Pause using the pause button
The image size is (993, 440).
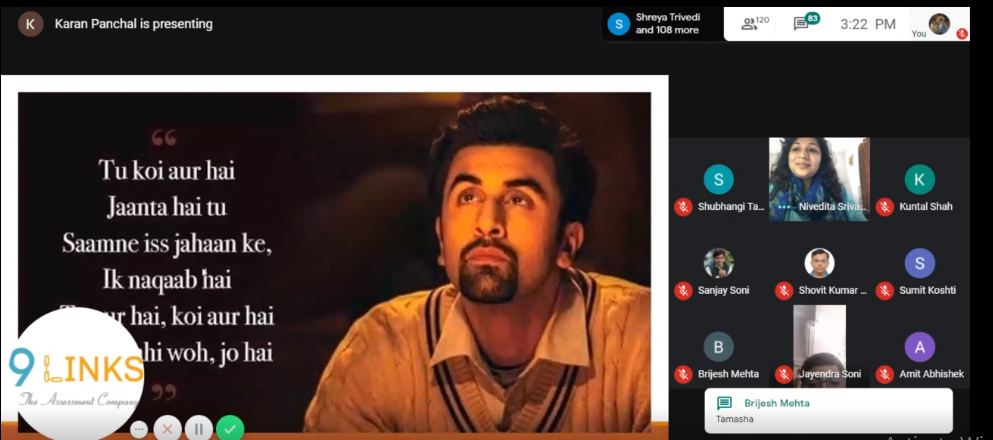coord(199,429)
